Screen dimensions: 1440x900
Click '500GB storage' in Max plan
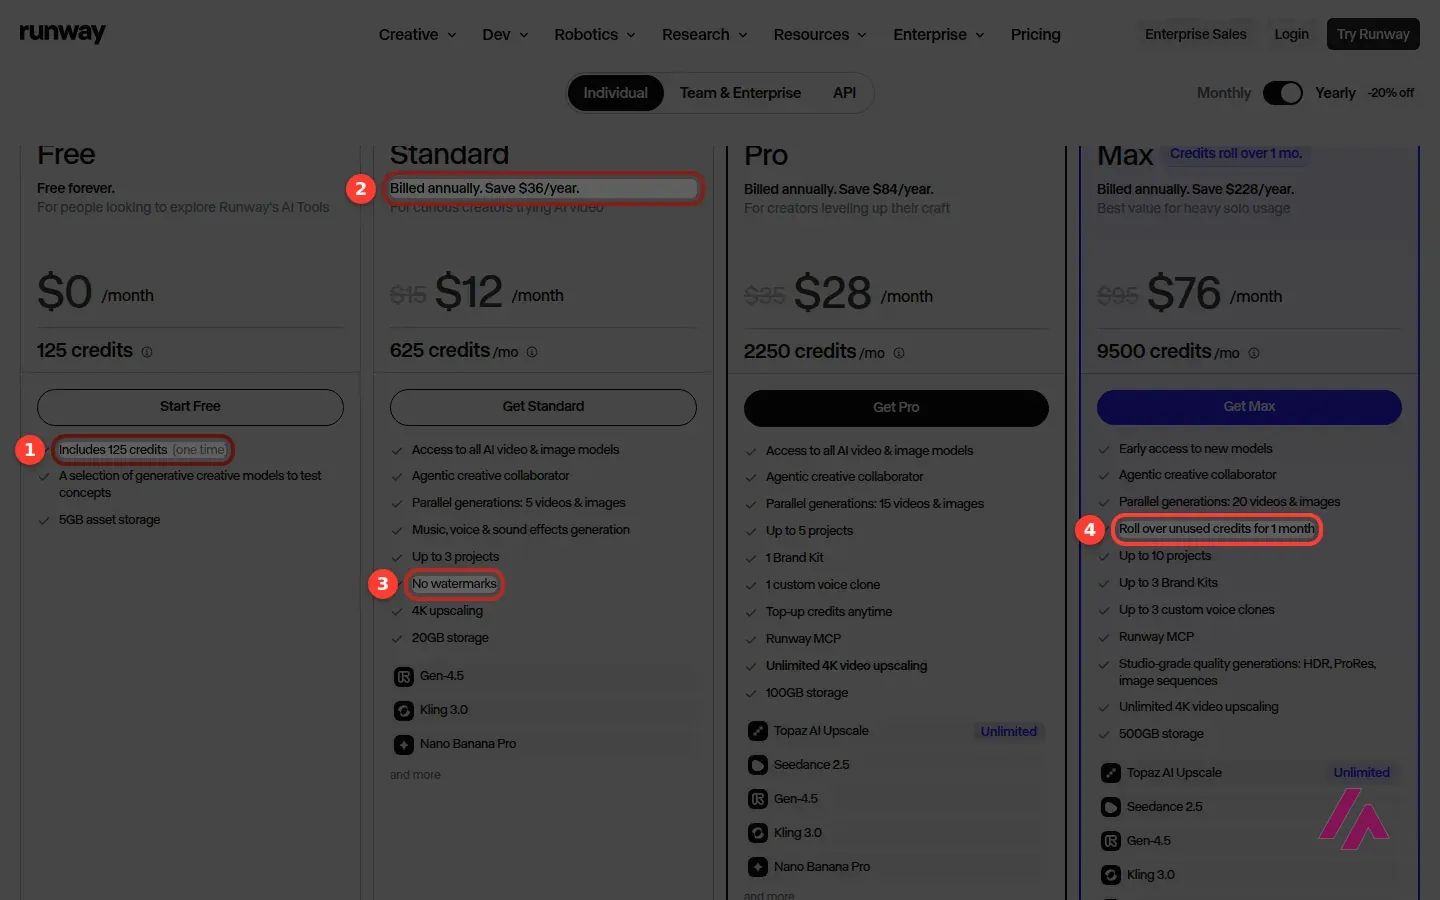click(x=1161, y=734)
